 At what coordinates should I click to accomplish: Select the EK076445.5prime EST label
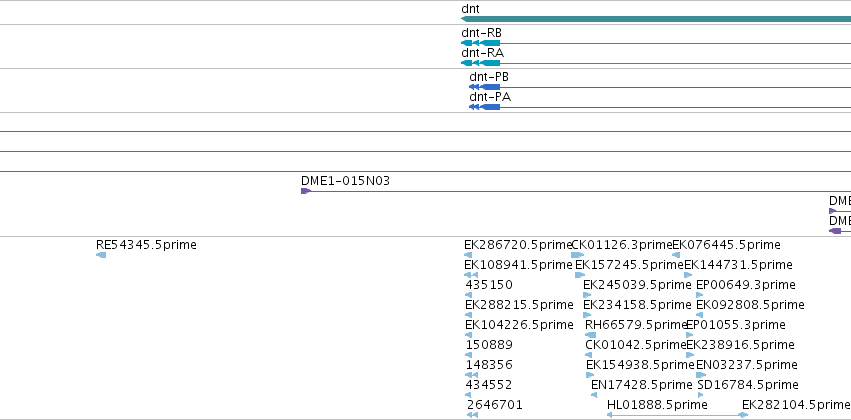(726, 245)
